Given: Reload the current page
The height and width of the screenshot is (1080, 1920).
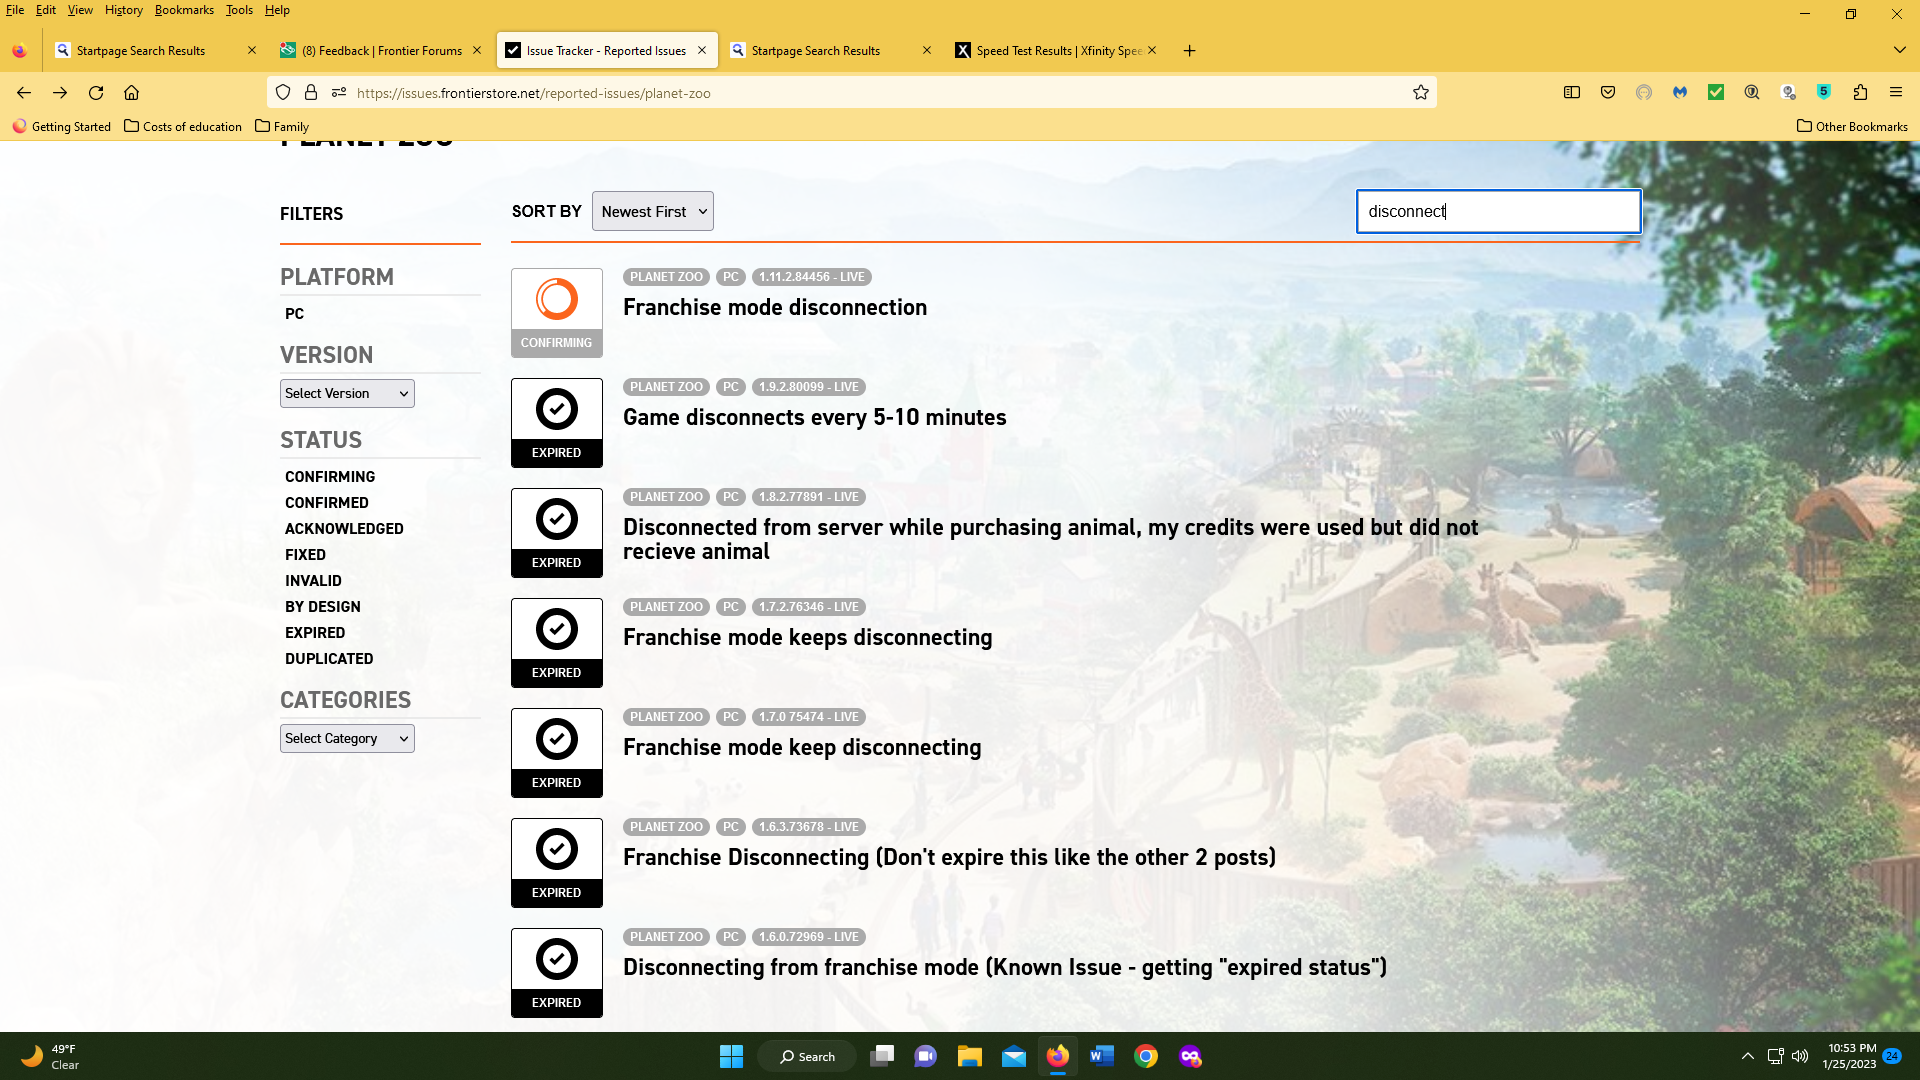Looking at the screenshot, I should click(96, 92).
